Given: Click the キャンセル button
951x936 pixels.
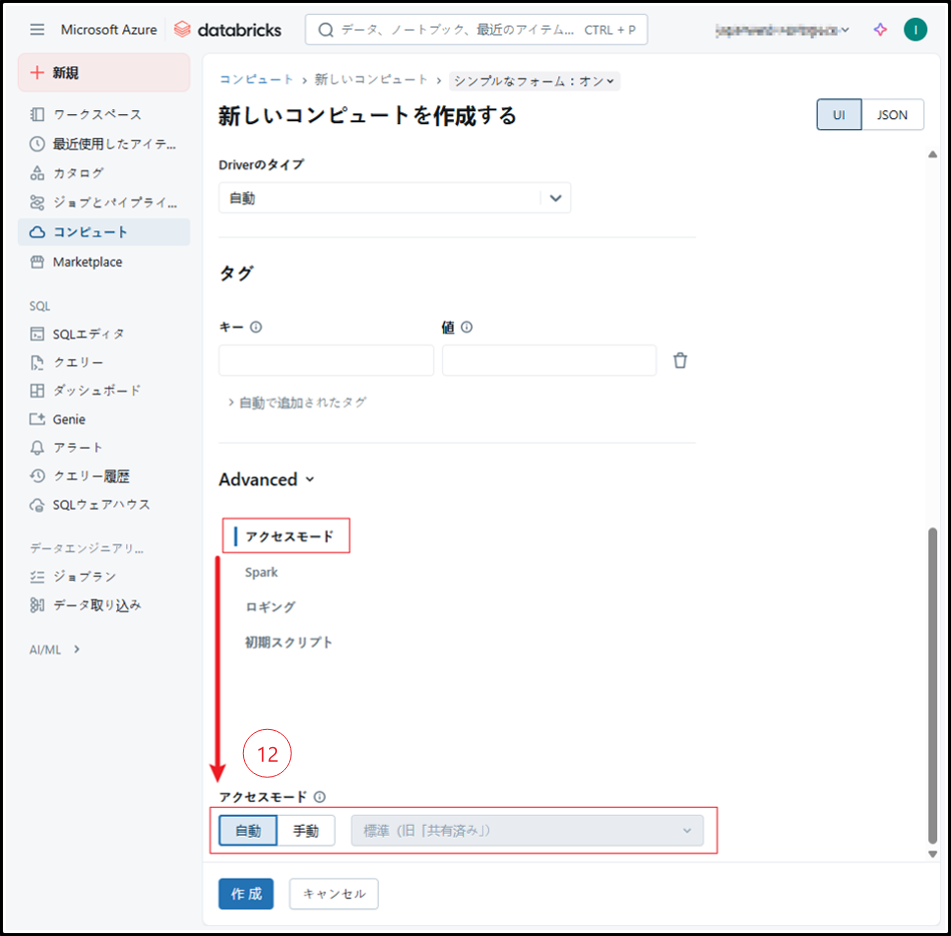Looking at the screenshot, I should (334, 894).
